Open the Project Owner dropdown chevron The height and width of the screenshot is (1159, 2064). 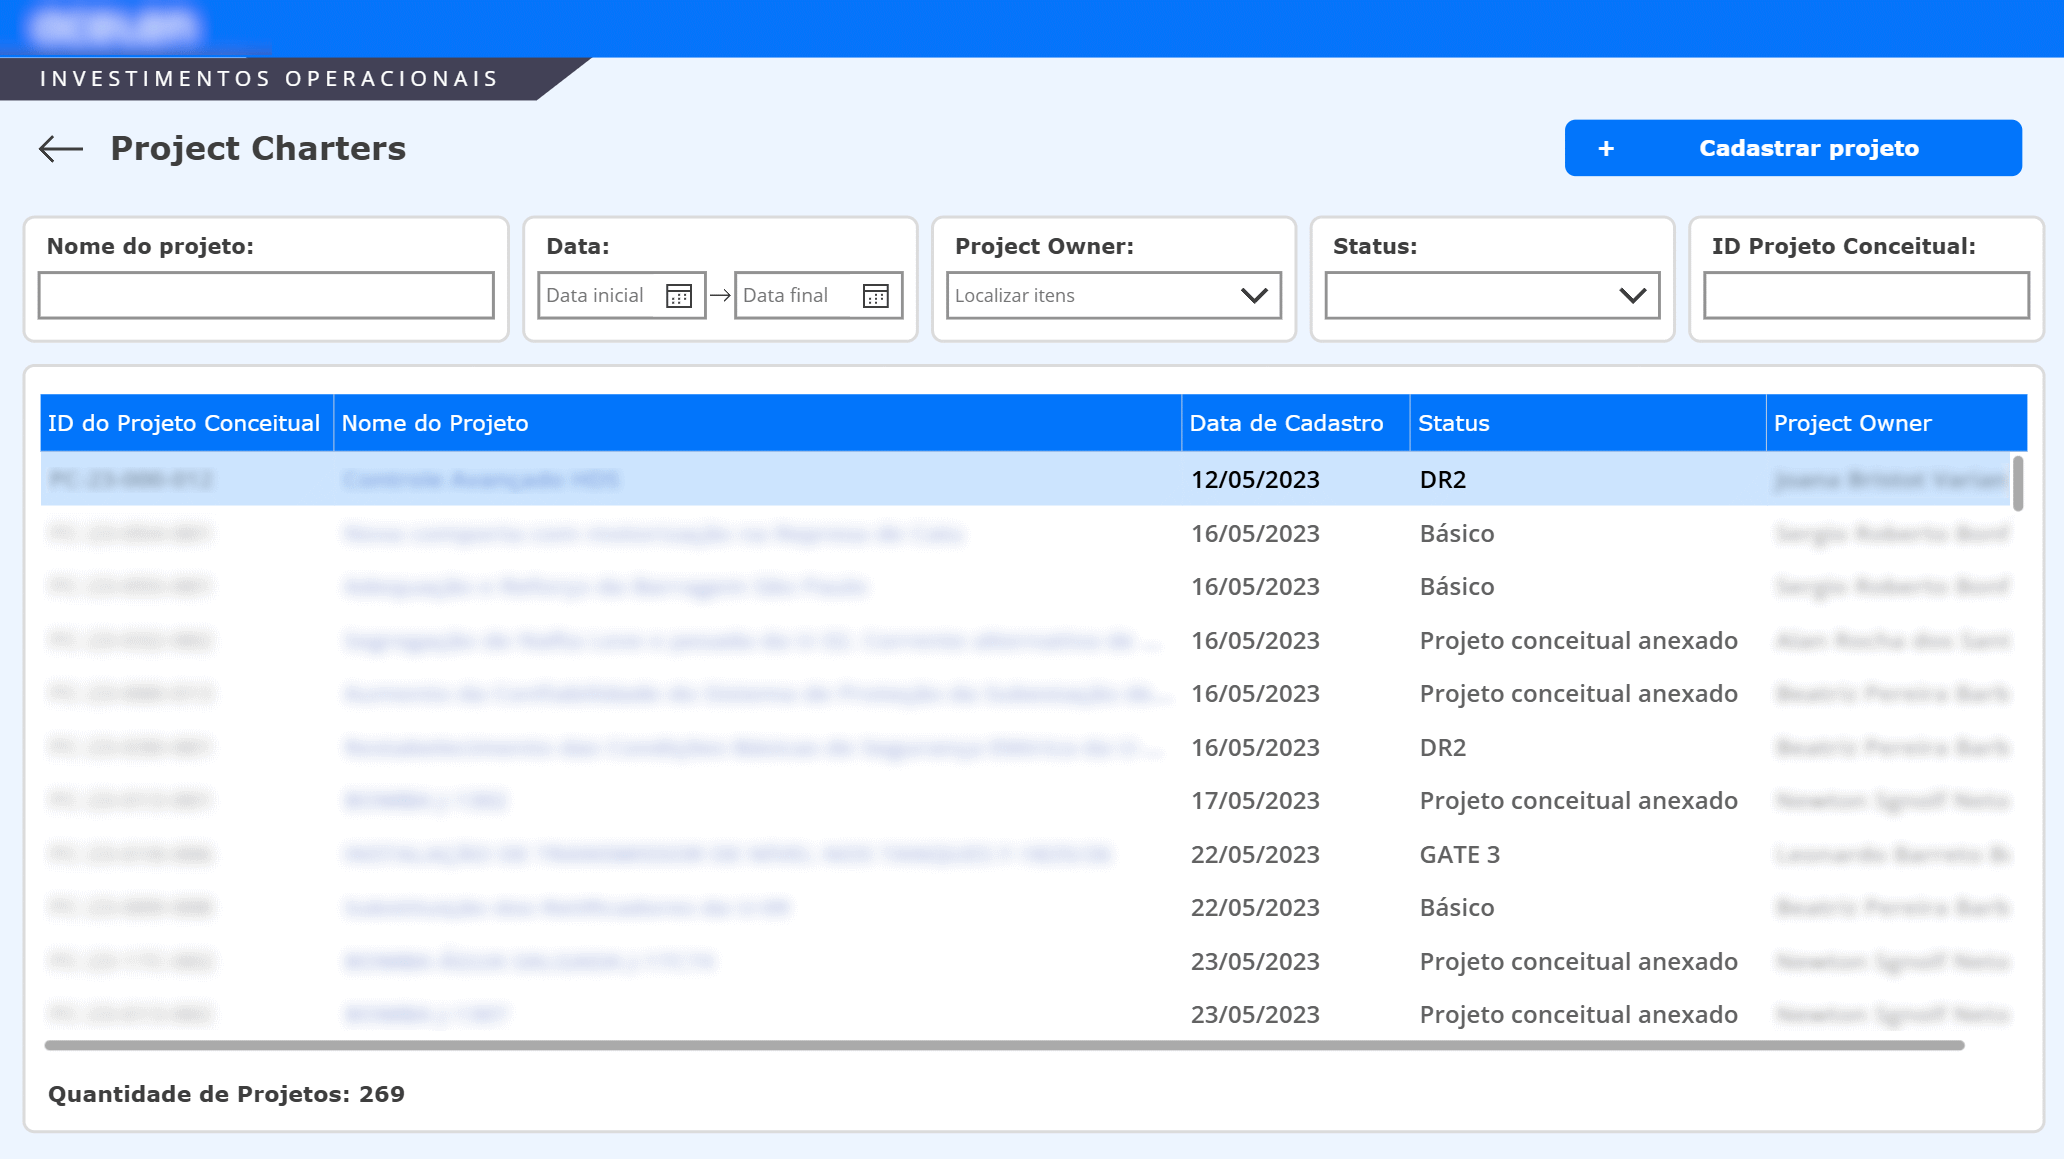point(1253,295)
